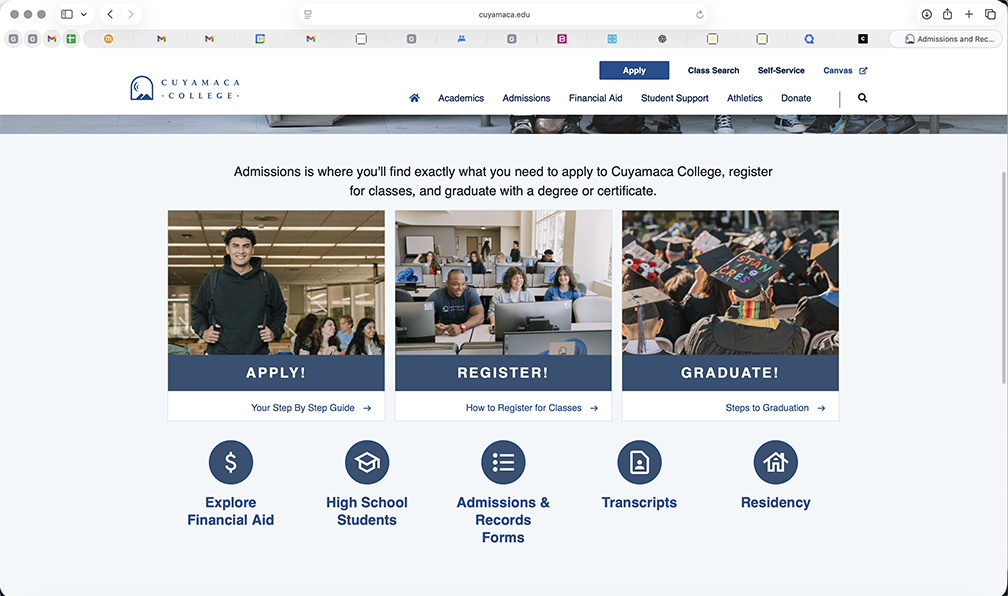The width and height of the screenshot is (1008, 596).
Task: Click the list icon for Records Forms
Action: 503,462
